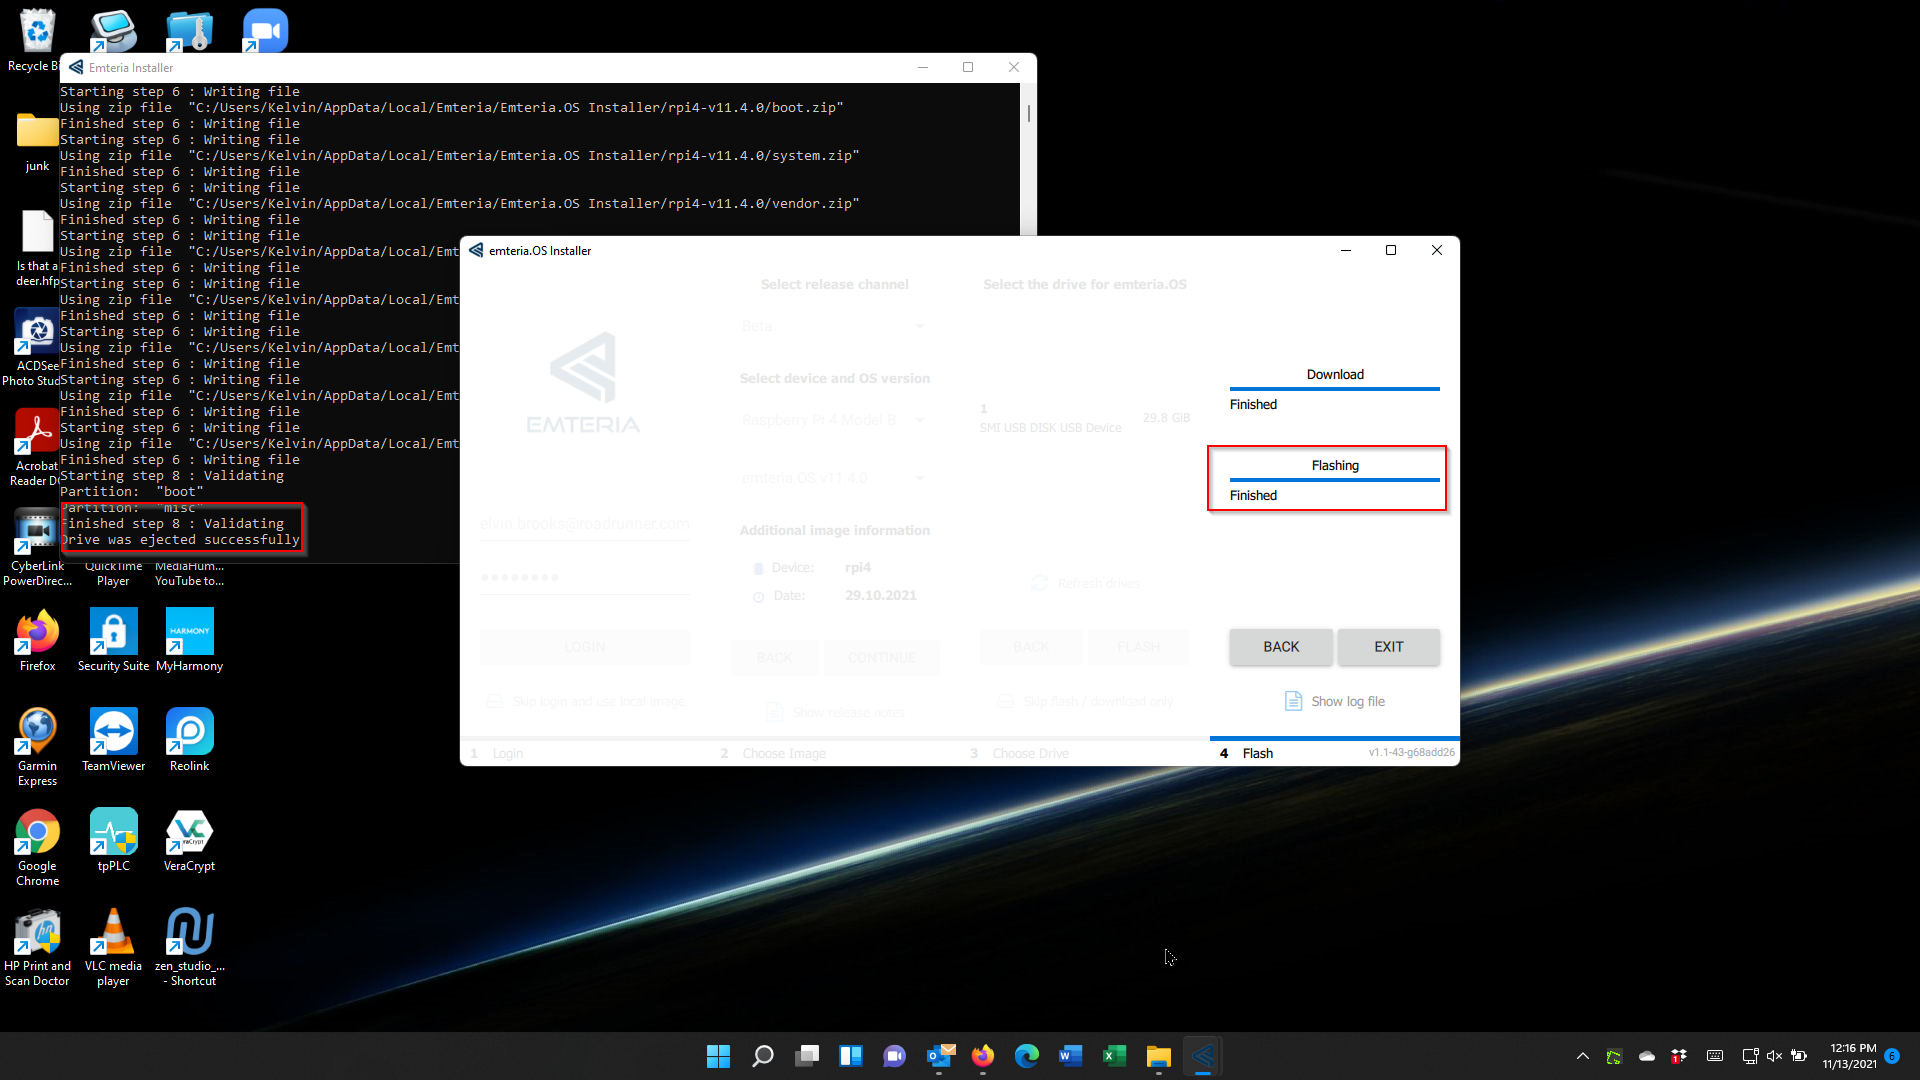Screen dimensions: 1920x1080
Task: Open the Beta release channel dropdown
Action: point(834,326)
